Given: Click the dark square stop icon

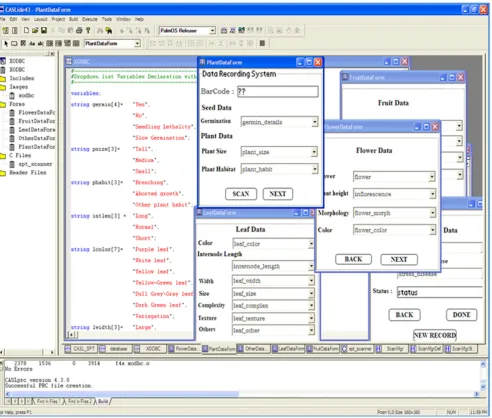Looking at the screenshot, I should (x=262, y=43).
